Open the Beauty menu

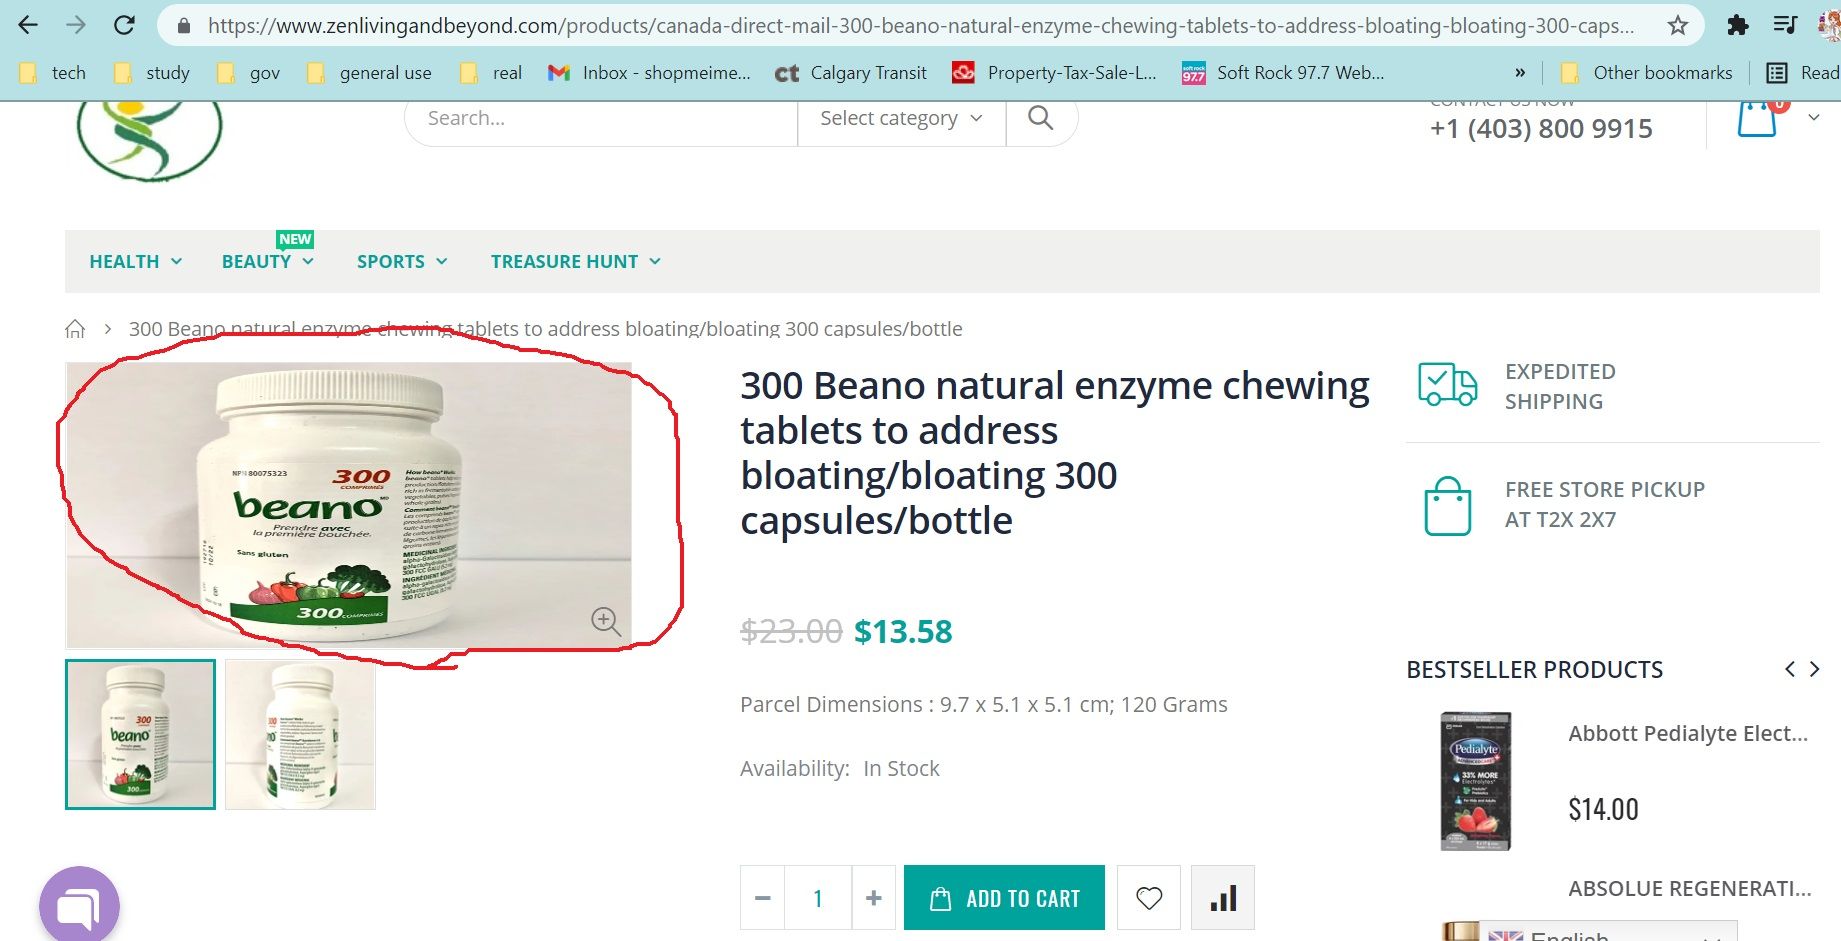(267, 262)
